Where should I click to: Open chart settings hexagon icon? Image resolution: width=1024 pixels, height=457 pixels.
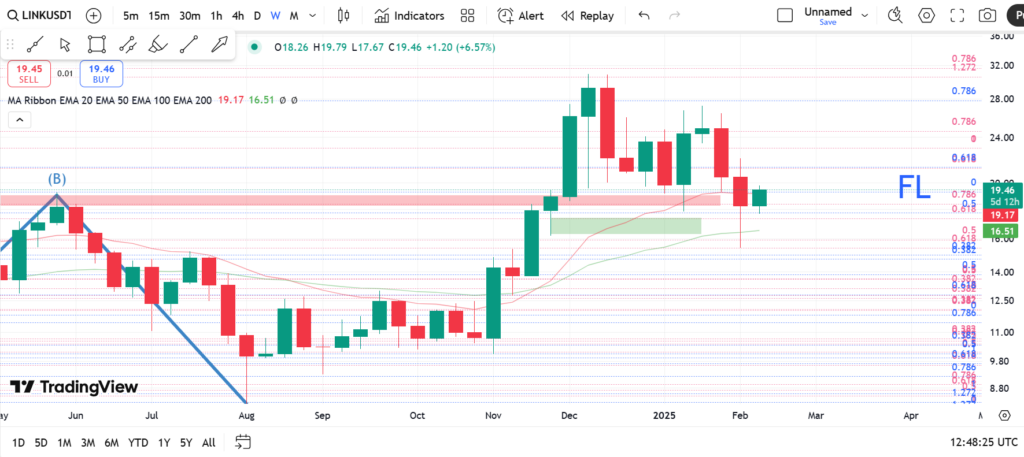pyautogui.click(x=926, y=16)
